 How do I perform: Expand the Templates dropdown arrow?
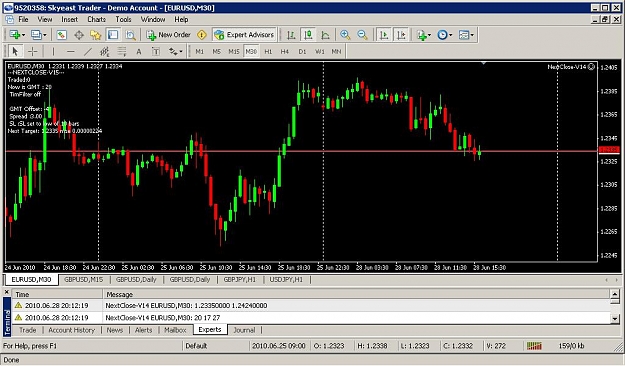click(x=472, y=35)
